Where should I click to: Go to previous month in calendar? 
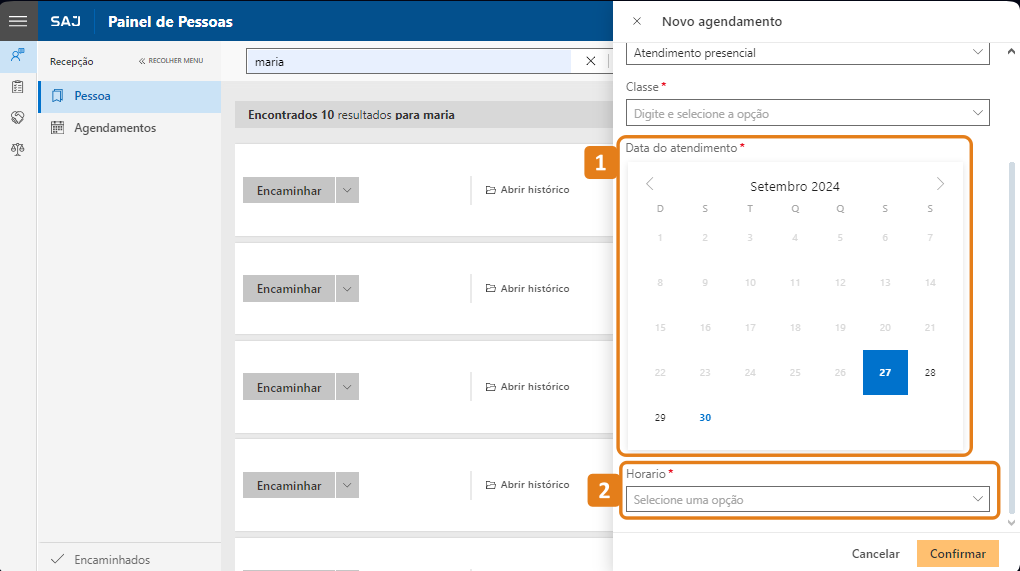650,184
